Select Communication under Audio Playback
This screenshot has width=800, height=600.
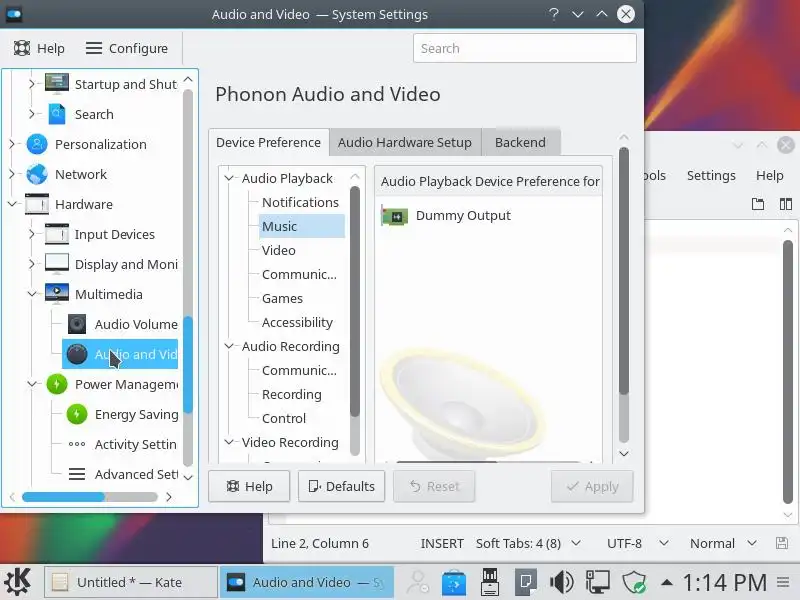[x=299, y=274]
